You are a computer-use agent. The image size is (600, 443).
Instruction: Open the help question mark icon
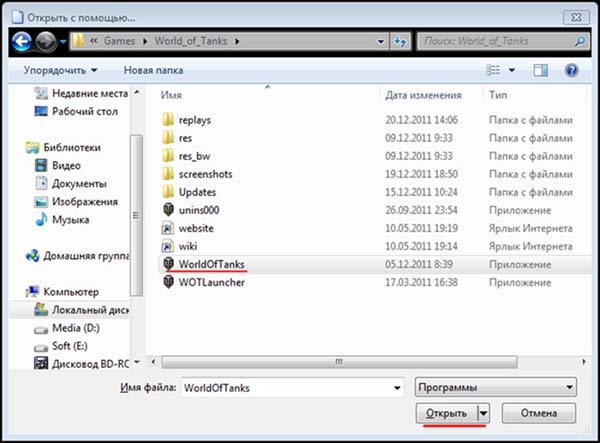(572, 71)
